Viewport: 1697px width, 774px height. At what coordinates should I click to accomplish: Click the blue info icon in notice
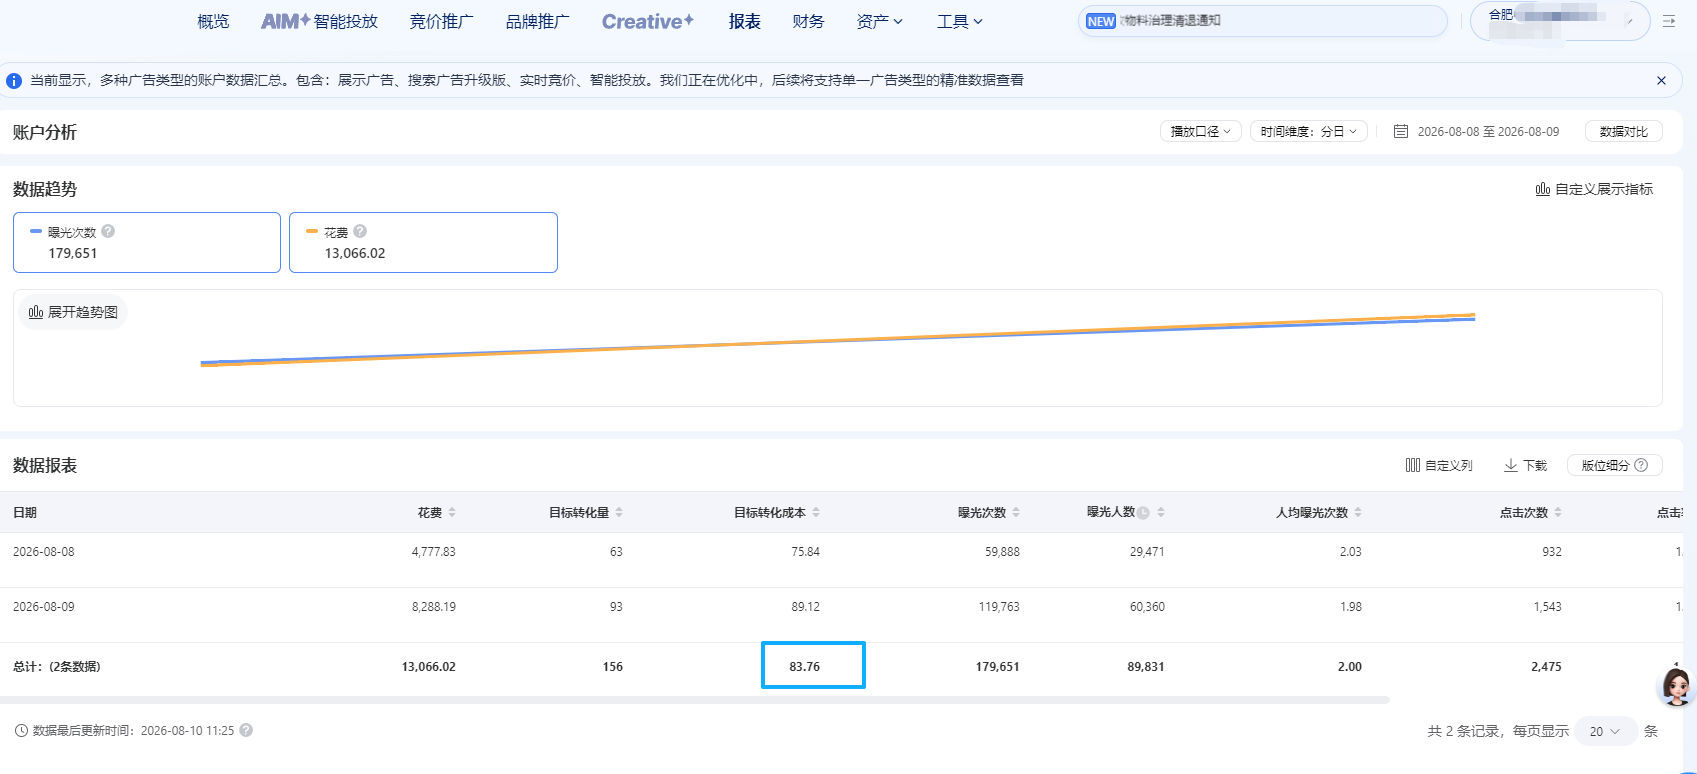(x=14, y=80)
